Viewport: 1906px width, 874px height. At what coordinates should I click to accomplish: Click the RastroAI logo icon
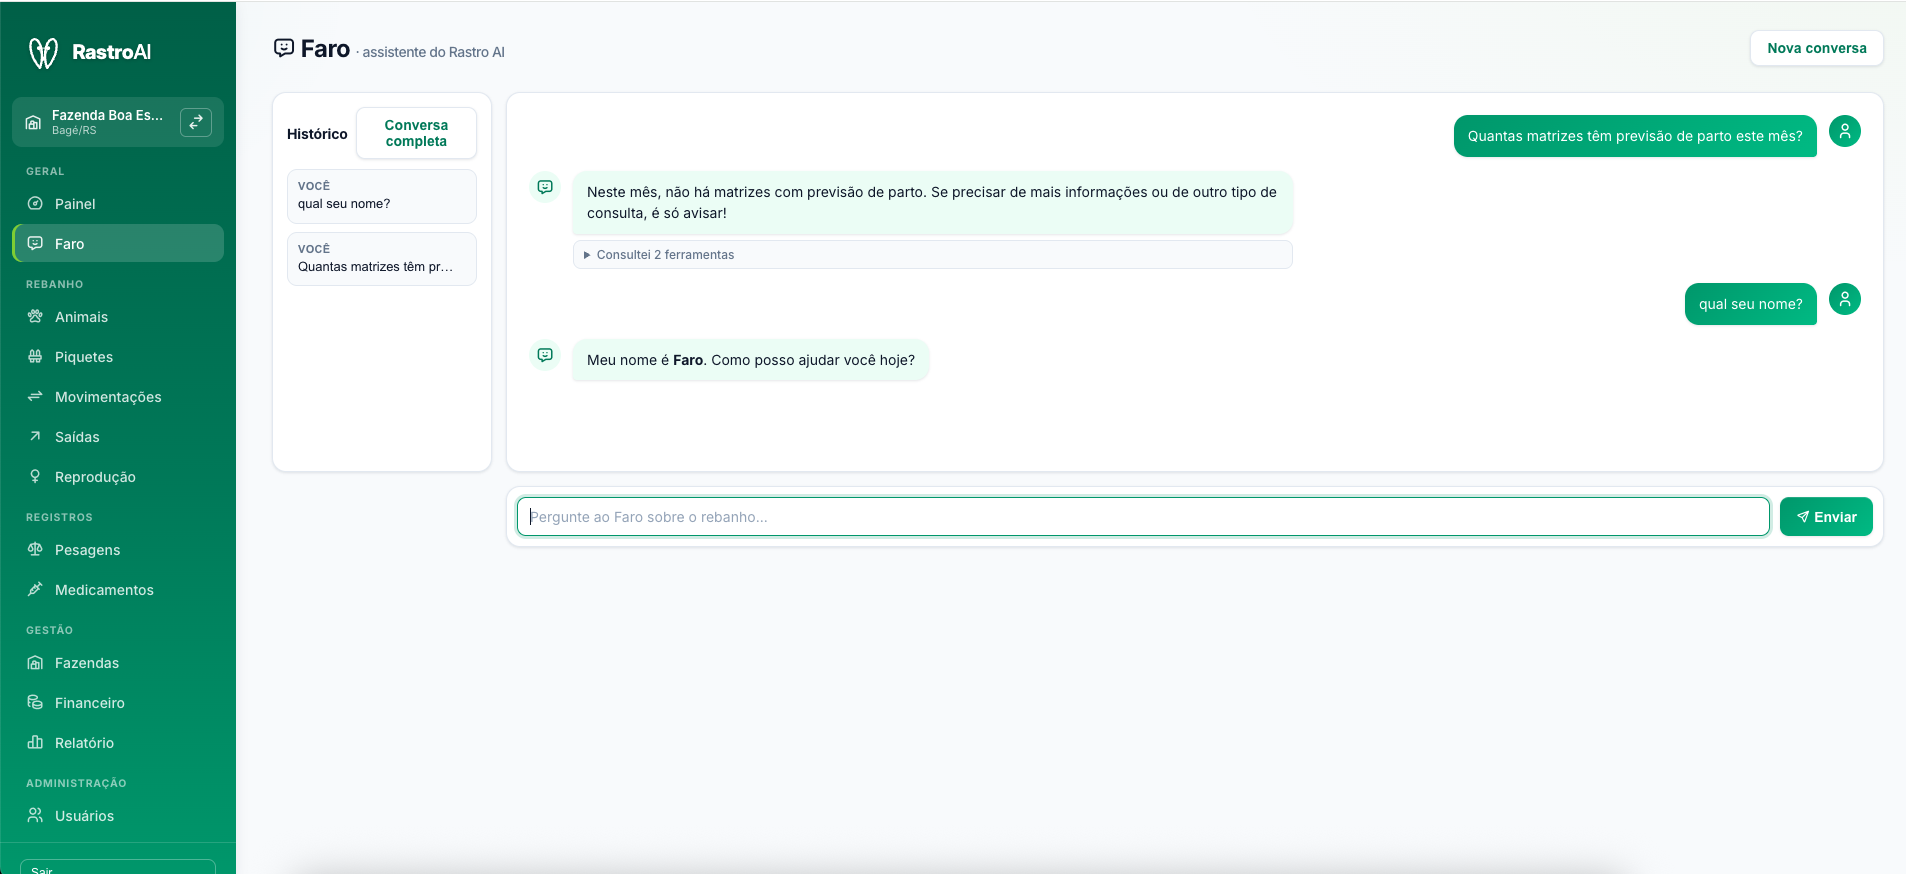pos(43,52)
